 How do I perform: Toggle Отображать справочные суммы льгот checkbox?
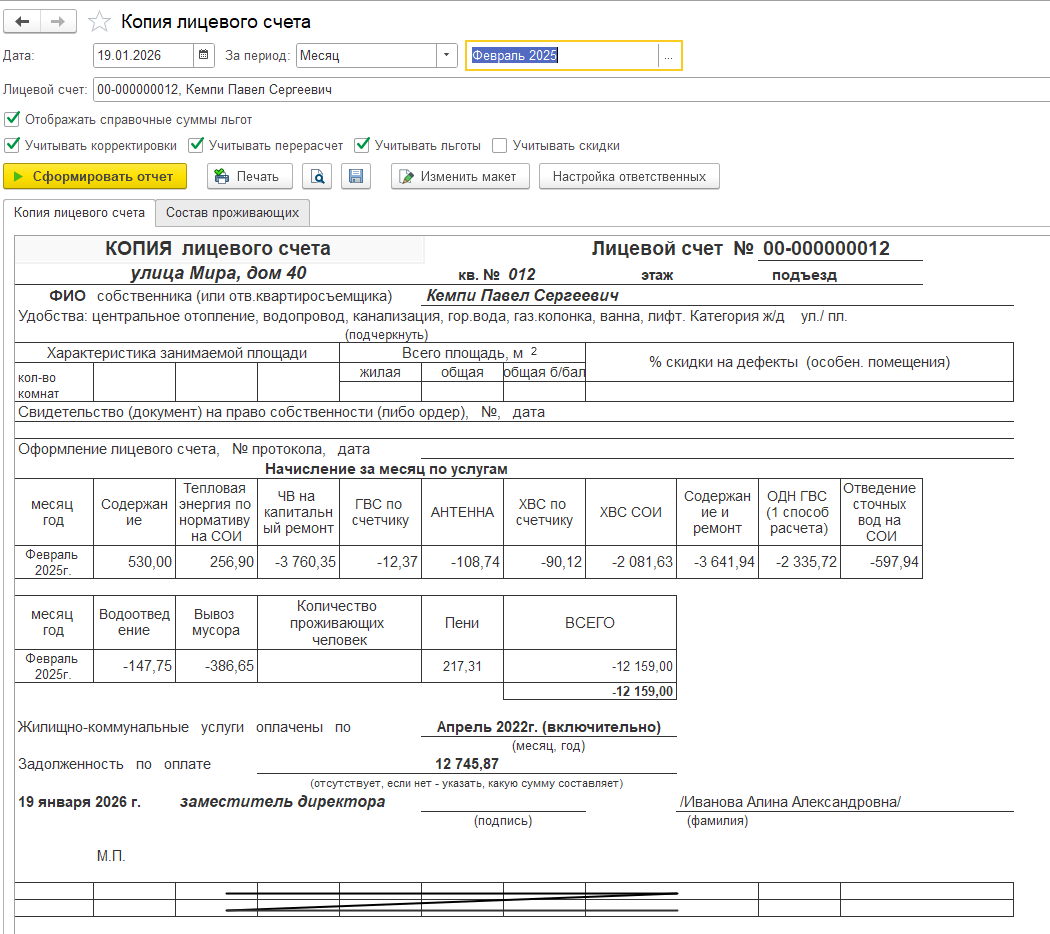coord(11,119)
